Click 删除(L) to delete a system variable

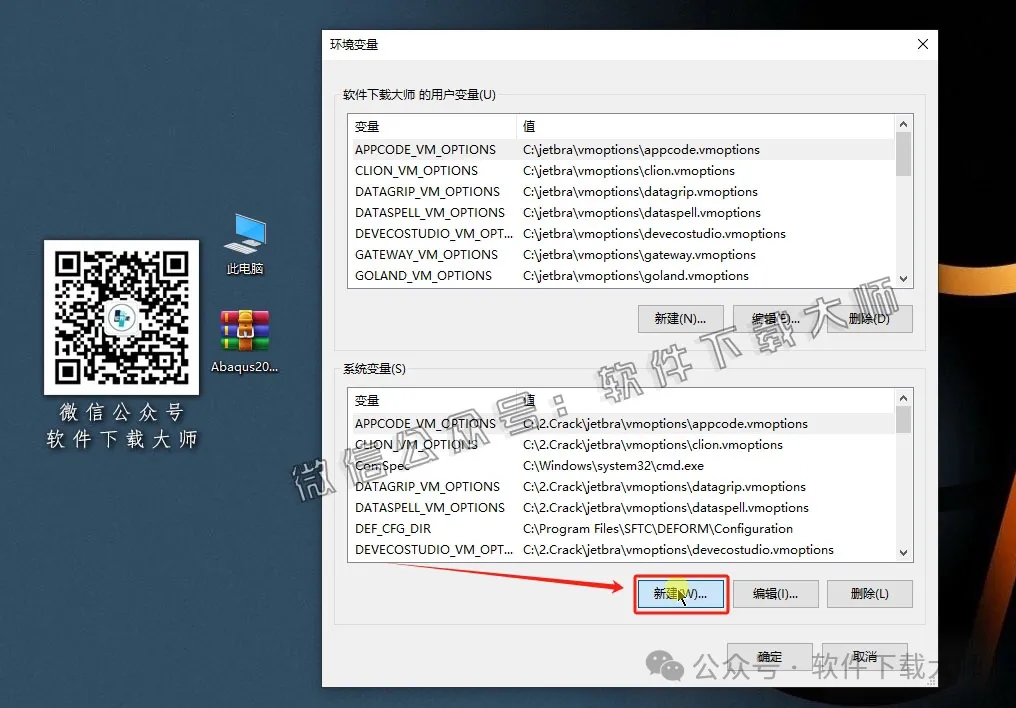(869, 593)
